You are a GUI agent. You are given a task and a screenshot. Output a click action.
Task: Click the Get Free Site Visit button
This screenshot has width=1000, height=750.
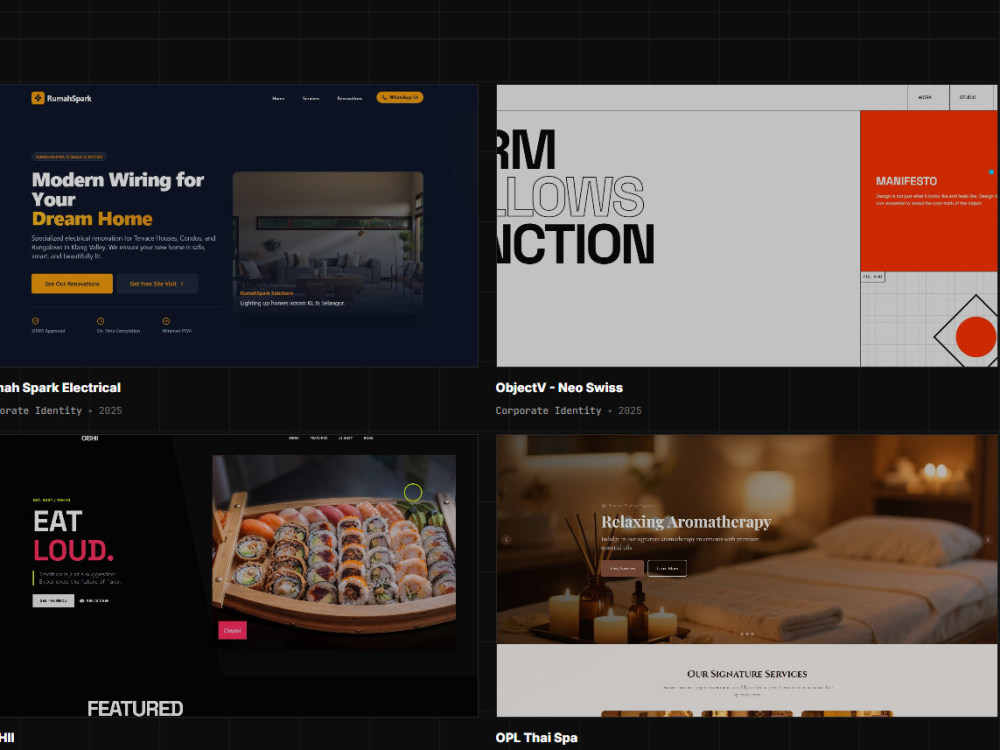click(157, 284)
